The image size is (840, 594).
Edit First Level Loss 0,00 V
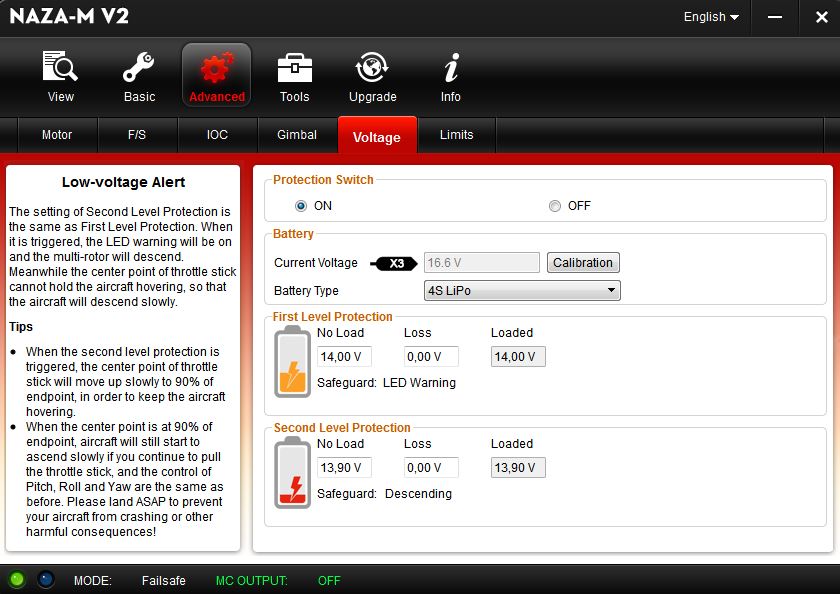pyautogui.click(x=431, y=357)
